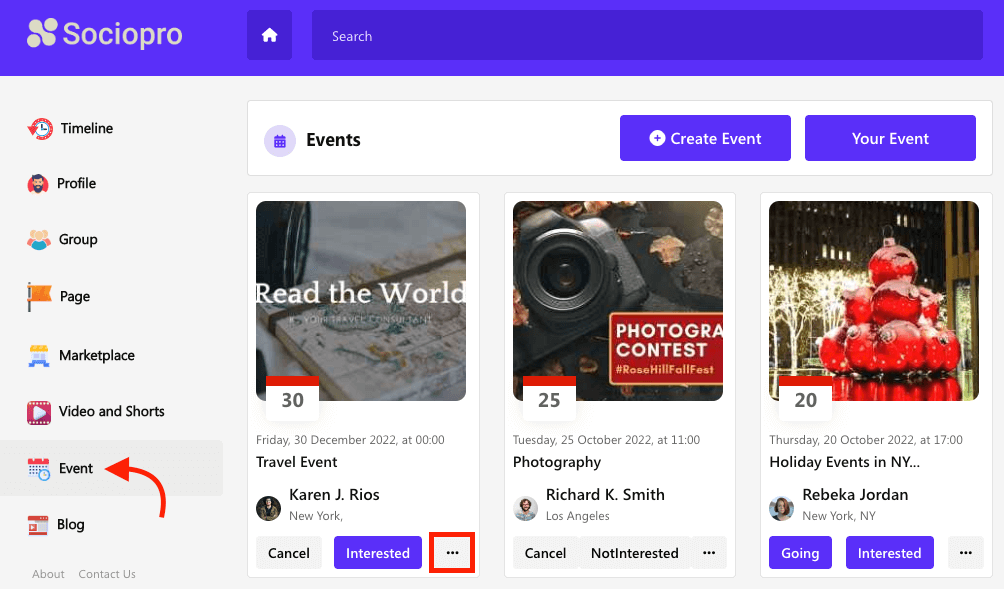Open more options for Holiday Events card
Viewport: 1004px width, 589px height.
coord(965,553)
